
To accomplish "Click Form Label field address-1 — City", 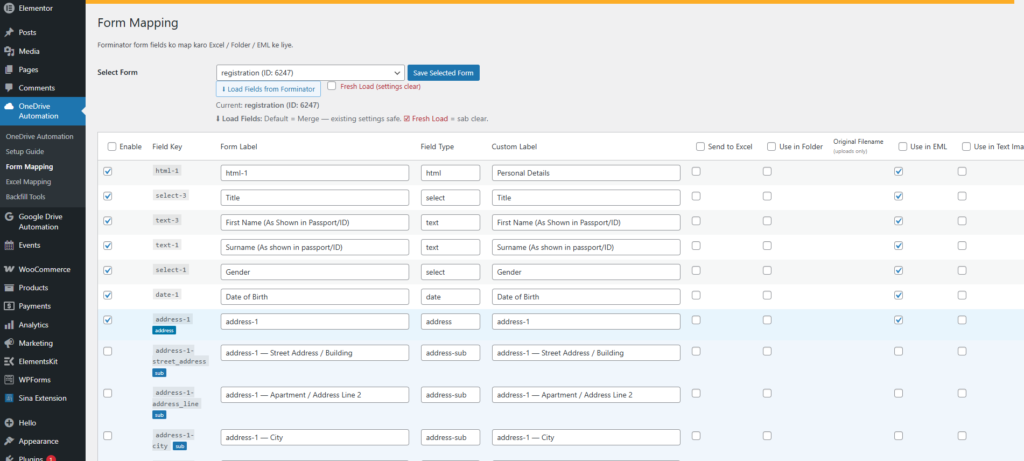I will pos(315,437).
